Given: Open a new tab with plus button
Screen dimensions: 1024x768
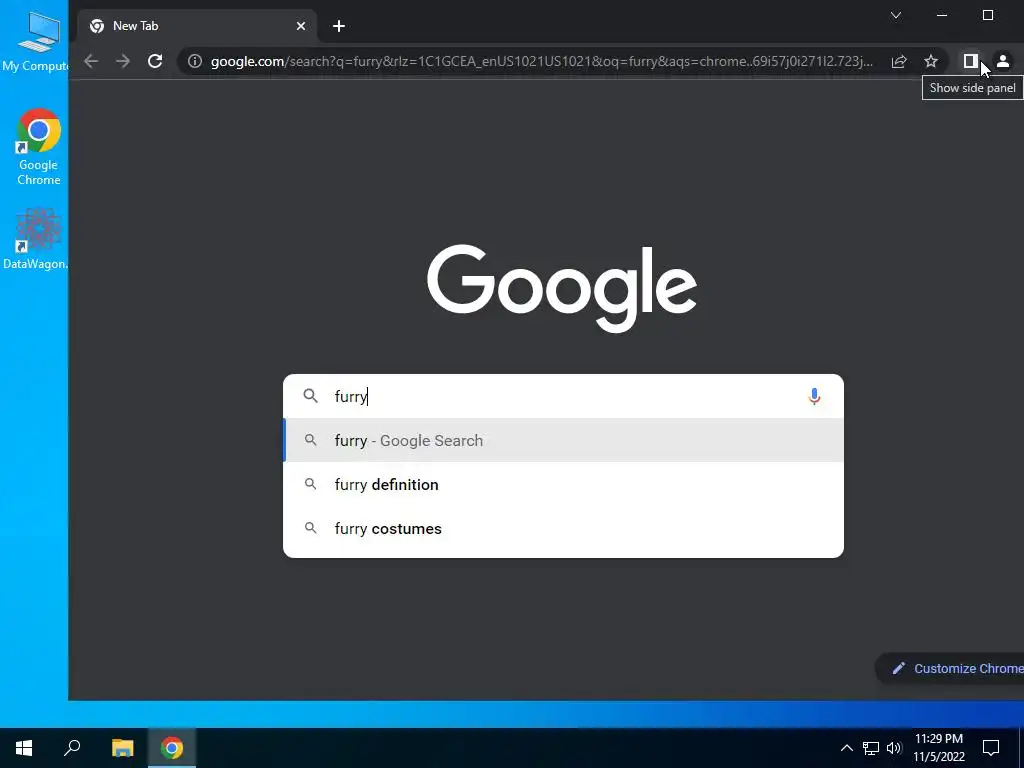Looking at the screenshot, I should click(338, 26).
